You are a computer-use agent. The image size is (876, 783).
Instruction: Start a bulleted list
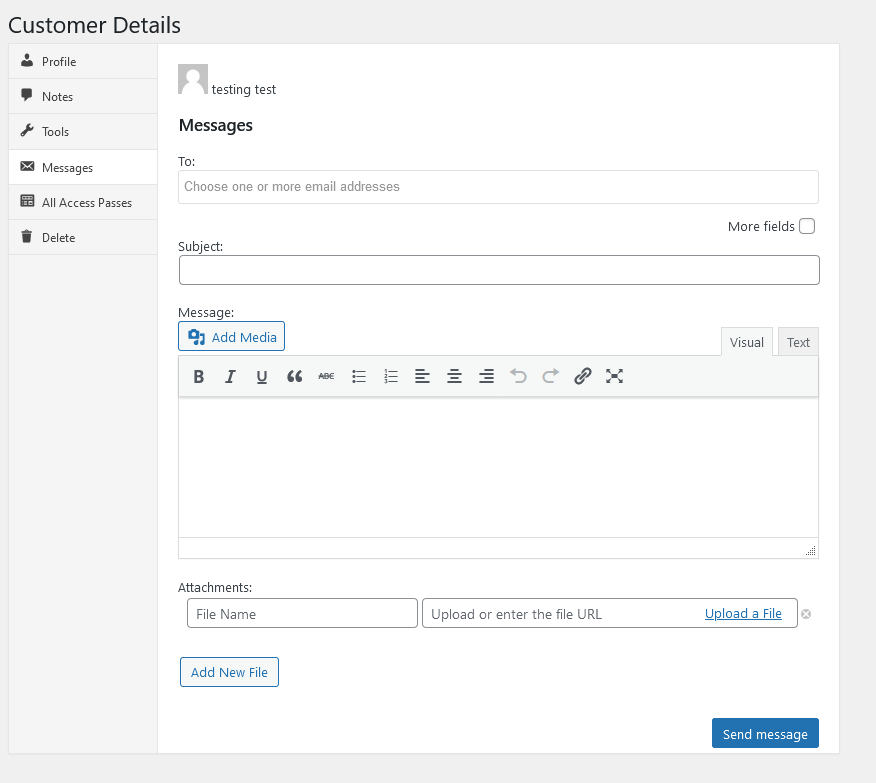(359, 377)
